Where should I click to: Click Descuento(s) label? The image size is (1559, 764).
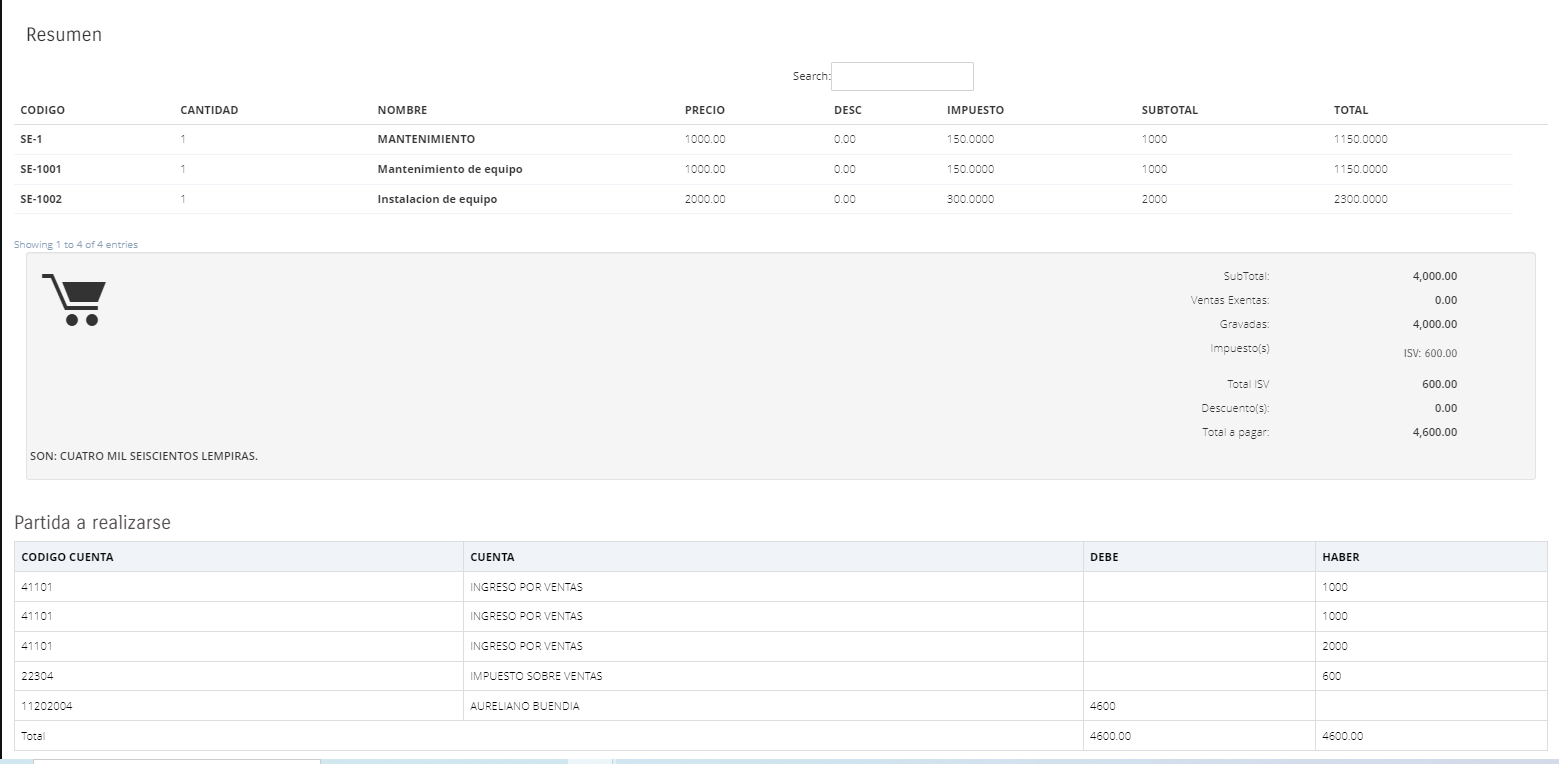[x=1235, y=408]
